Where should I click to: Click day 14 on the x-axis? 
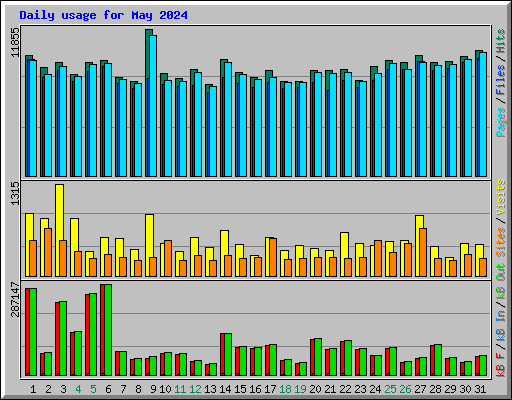(225, 389)
